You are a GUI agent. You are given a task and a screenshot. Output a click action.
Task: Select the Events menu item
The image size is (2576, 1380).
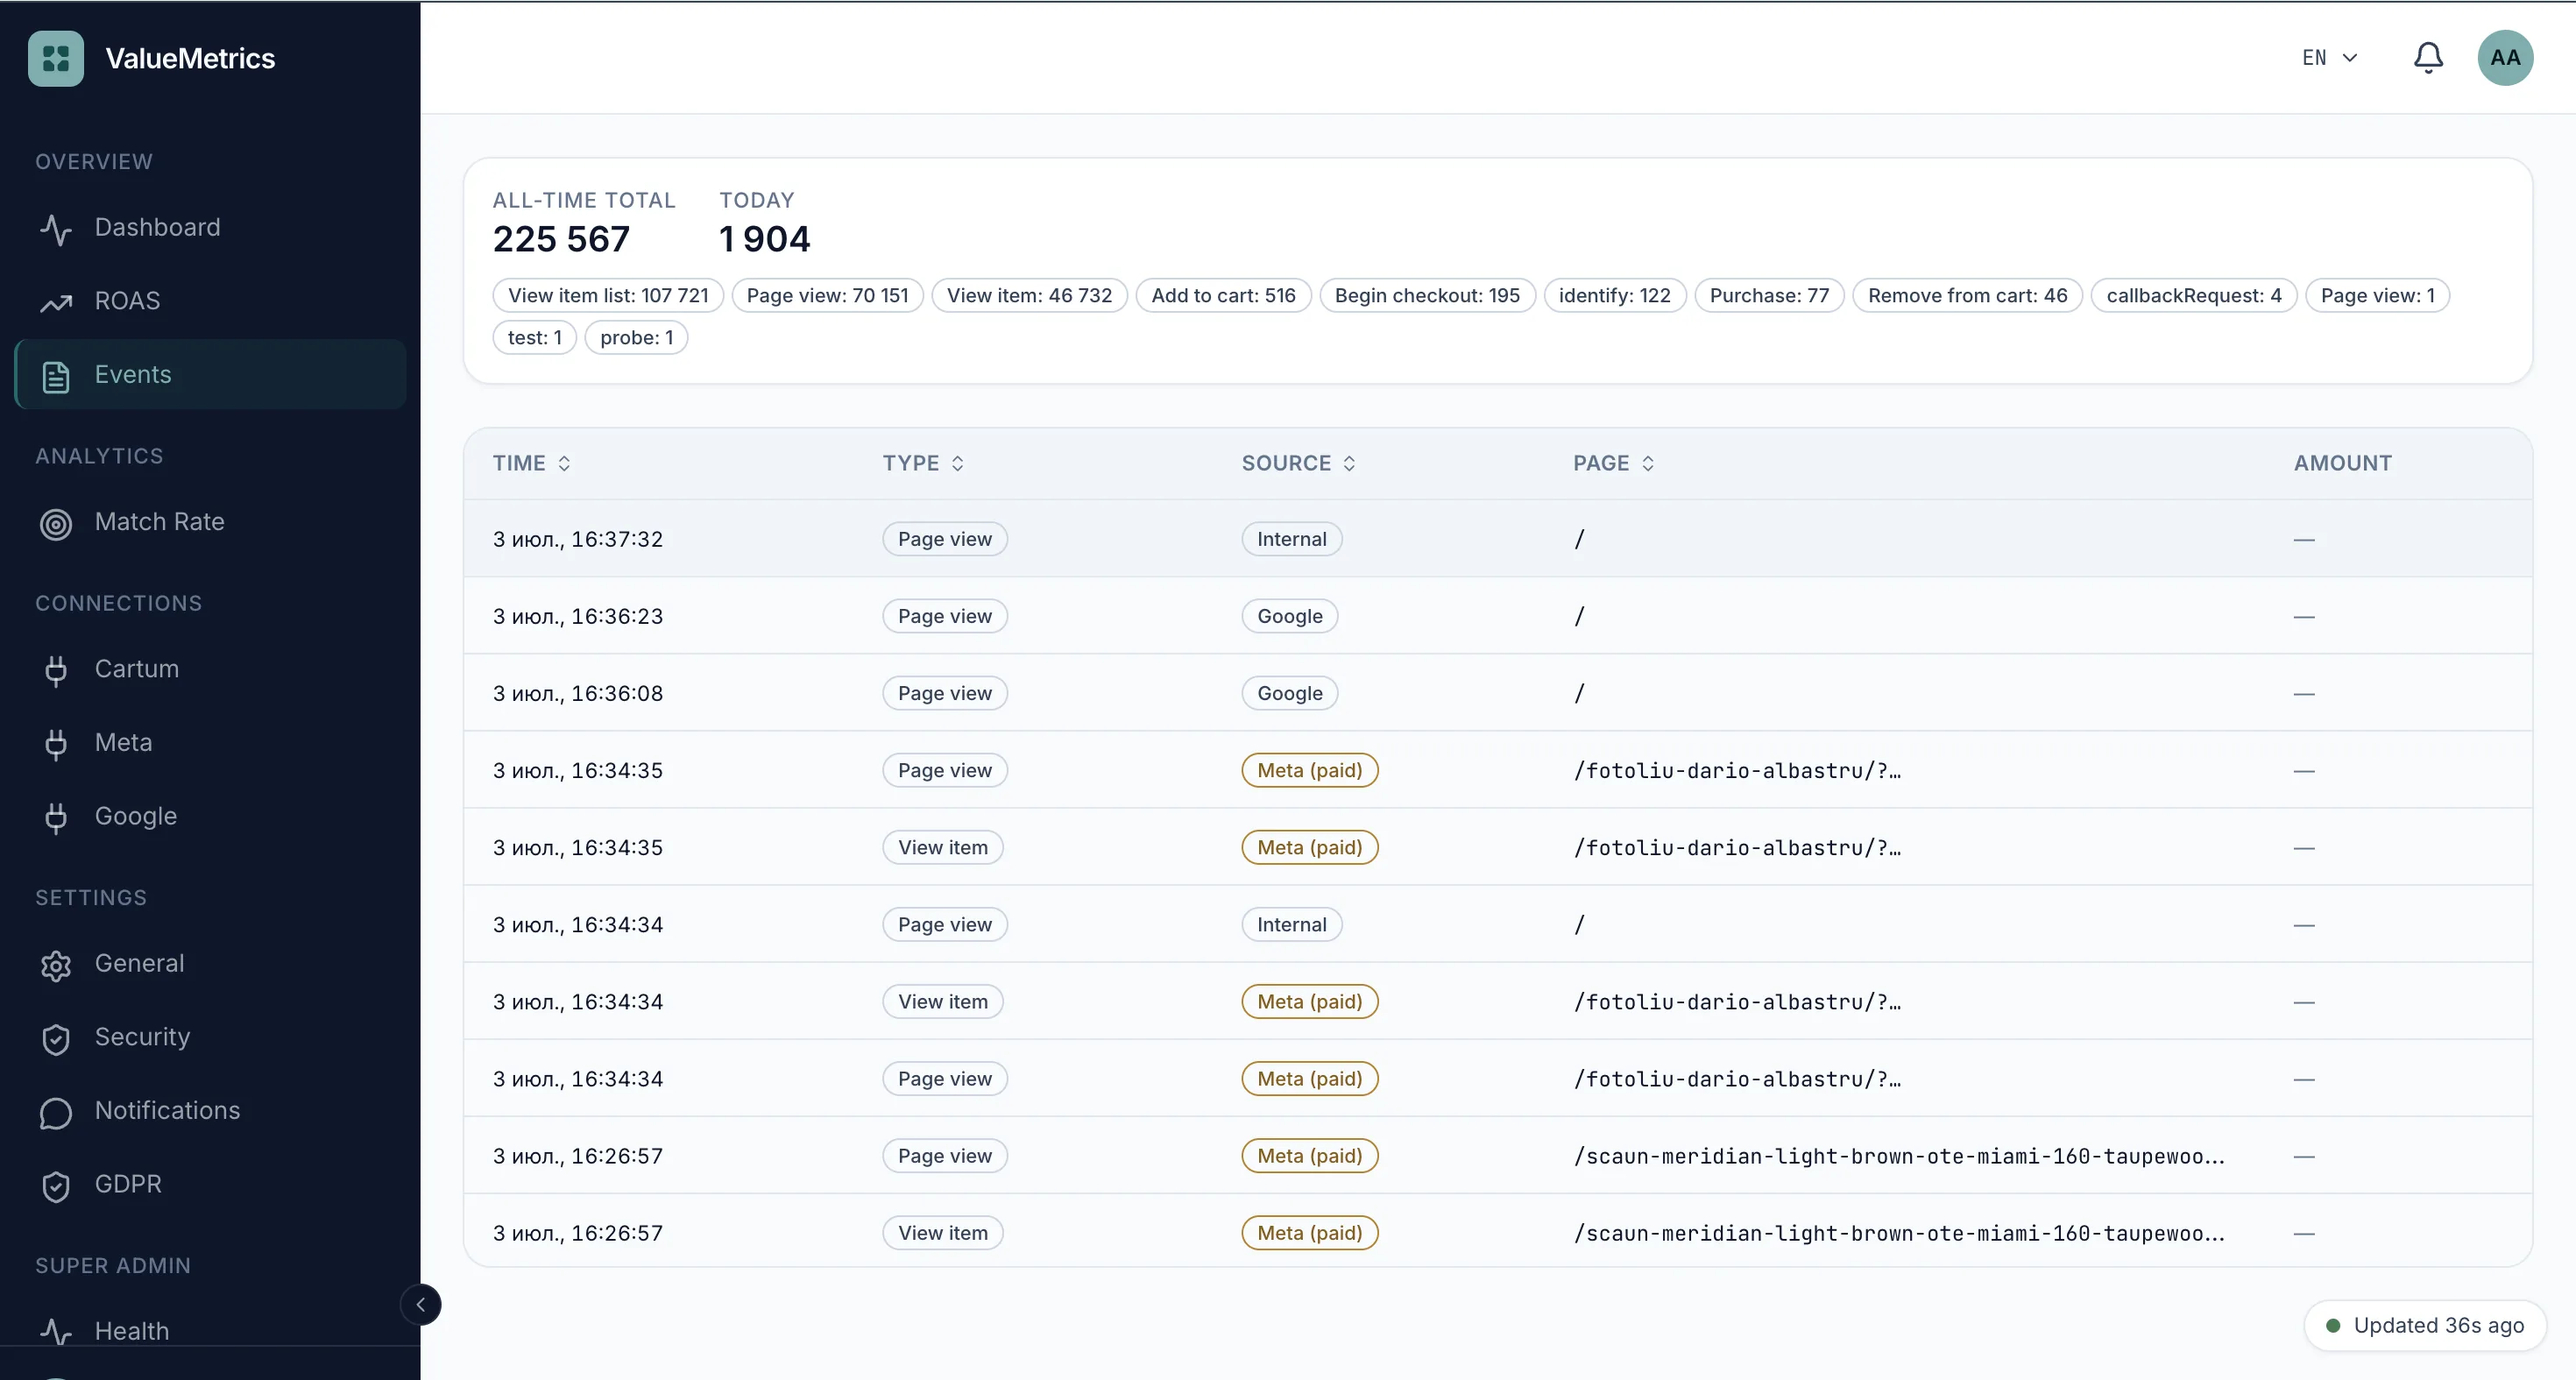(x=211, y=374)
